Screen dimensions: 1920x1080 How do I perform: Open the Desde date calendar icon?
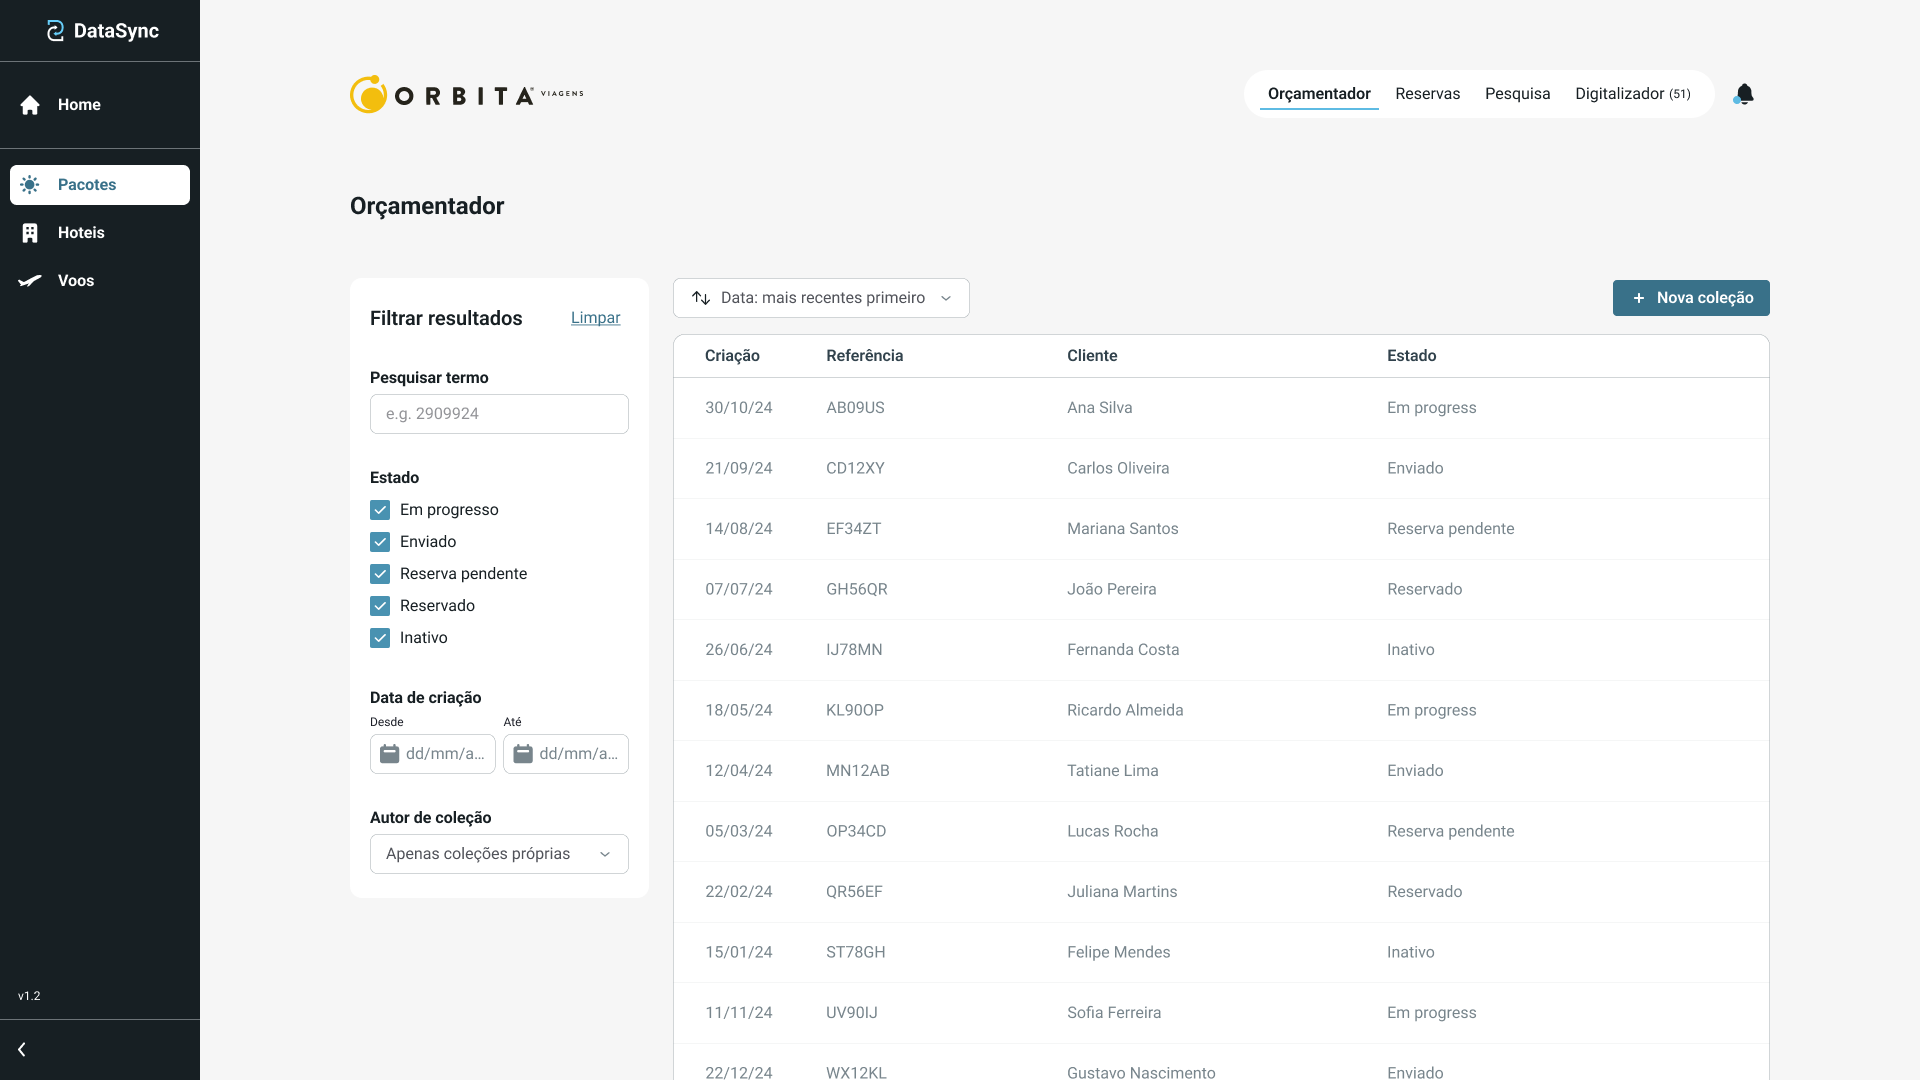[390, 754]
